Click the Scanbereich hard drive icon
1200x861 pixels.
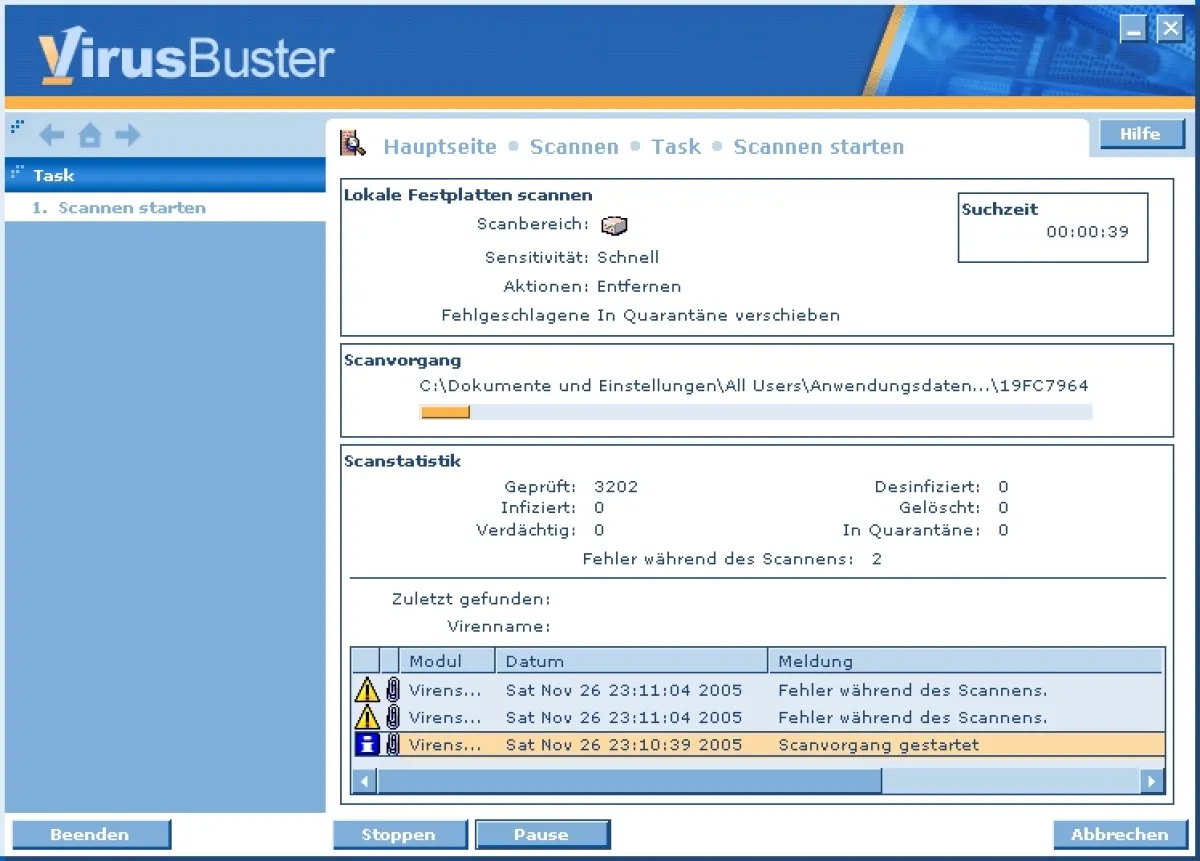[614, 226]
